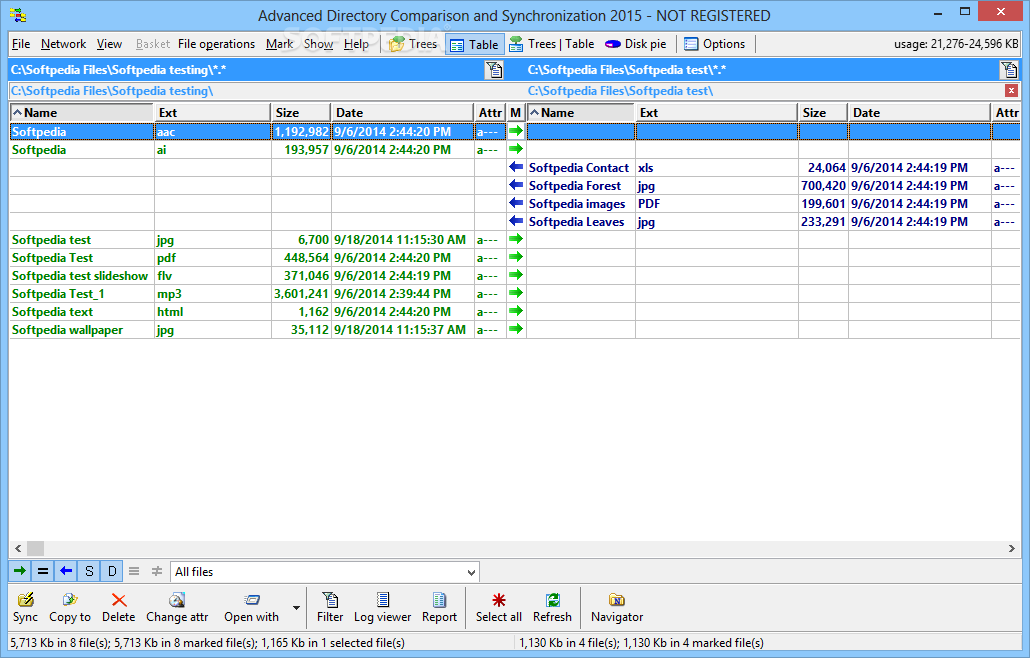This screenshot has height=658, width=1030.
Task: Toggle the not-equal filter button
Action: [156, 571]
